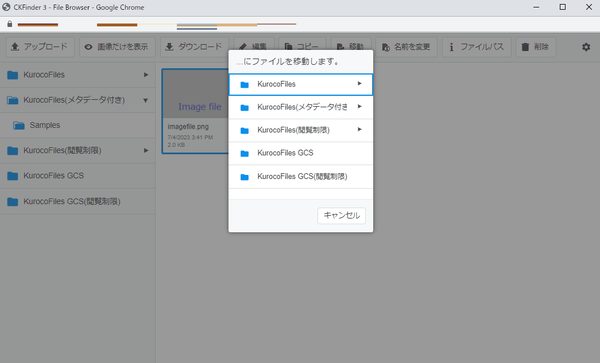The image size is (600, 363).
Task: Click the ファイルパス button label
Action: click(482, 47)
